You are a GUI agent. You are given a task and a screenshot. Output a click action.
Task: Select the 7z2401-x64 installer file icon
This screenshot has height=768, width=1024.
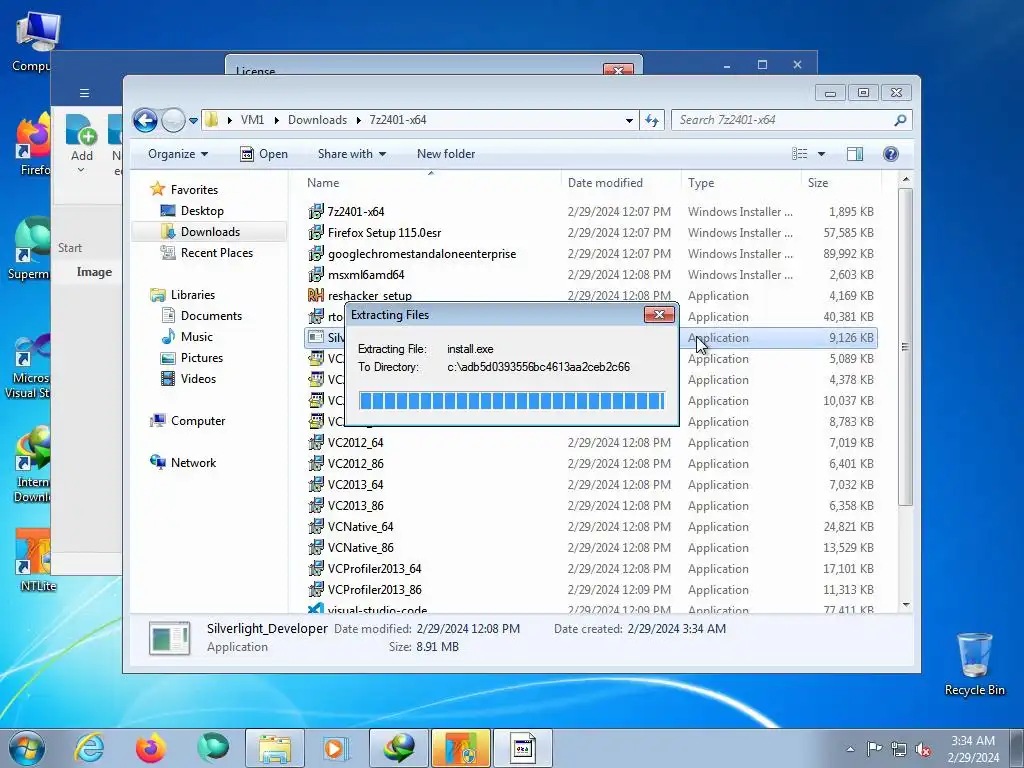click(316, 212)
